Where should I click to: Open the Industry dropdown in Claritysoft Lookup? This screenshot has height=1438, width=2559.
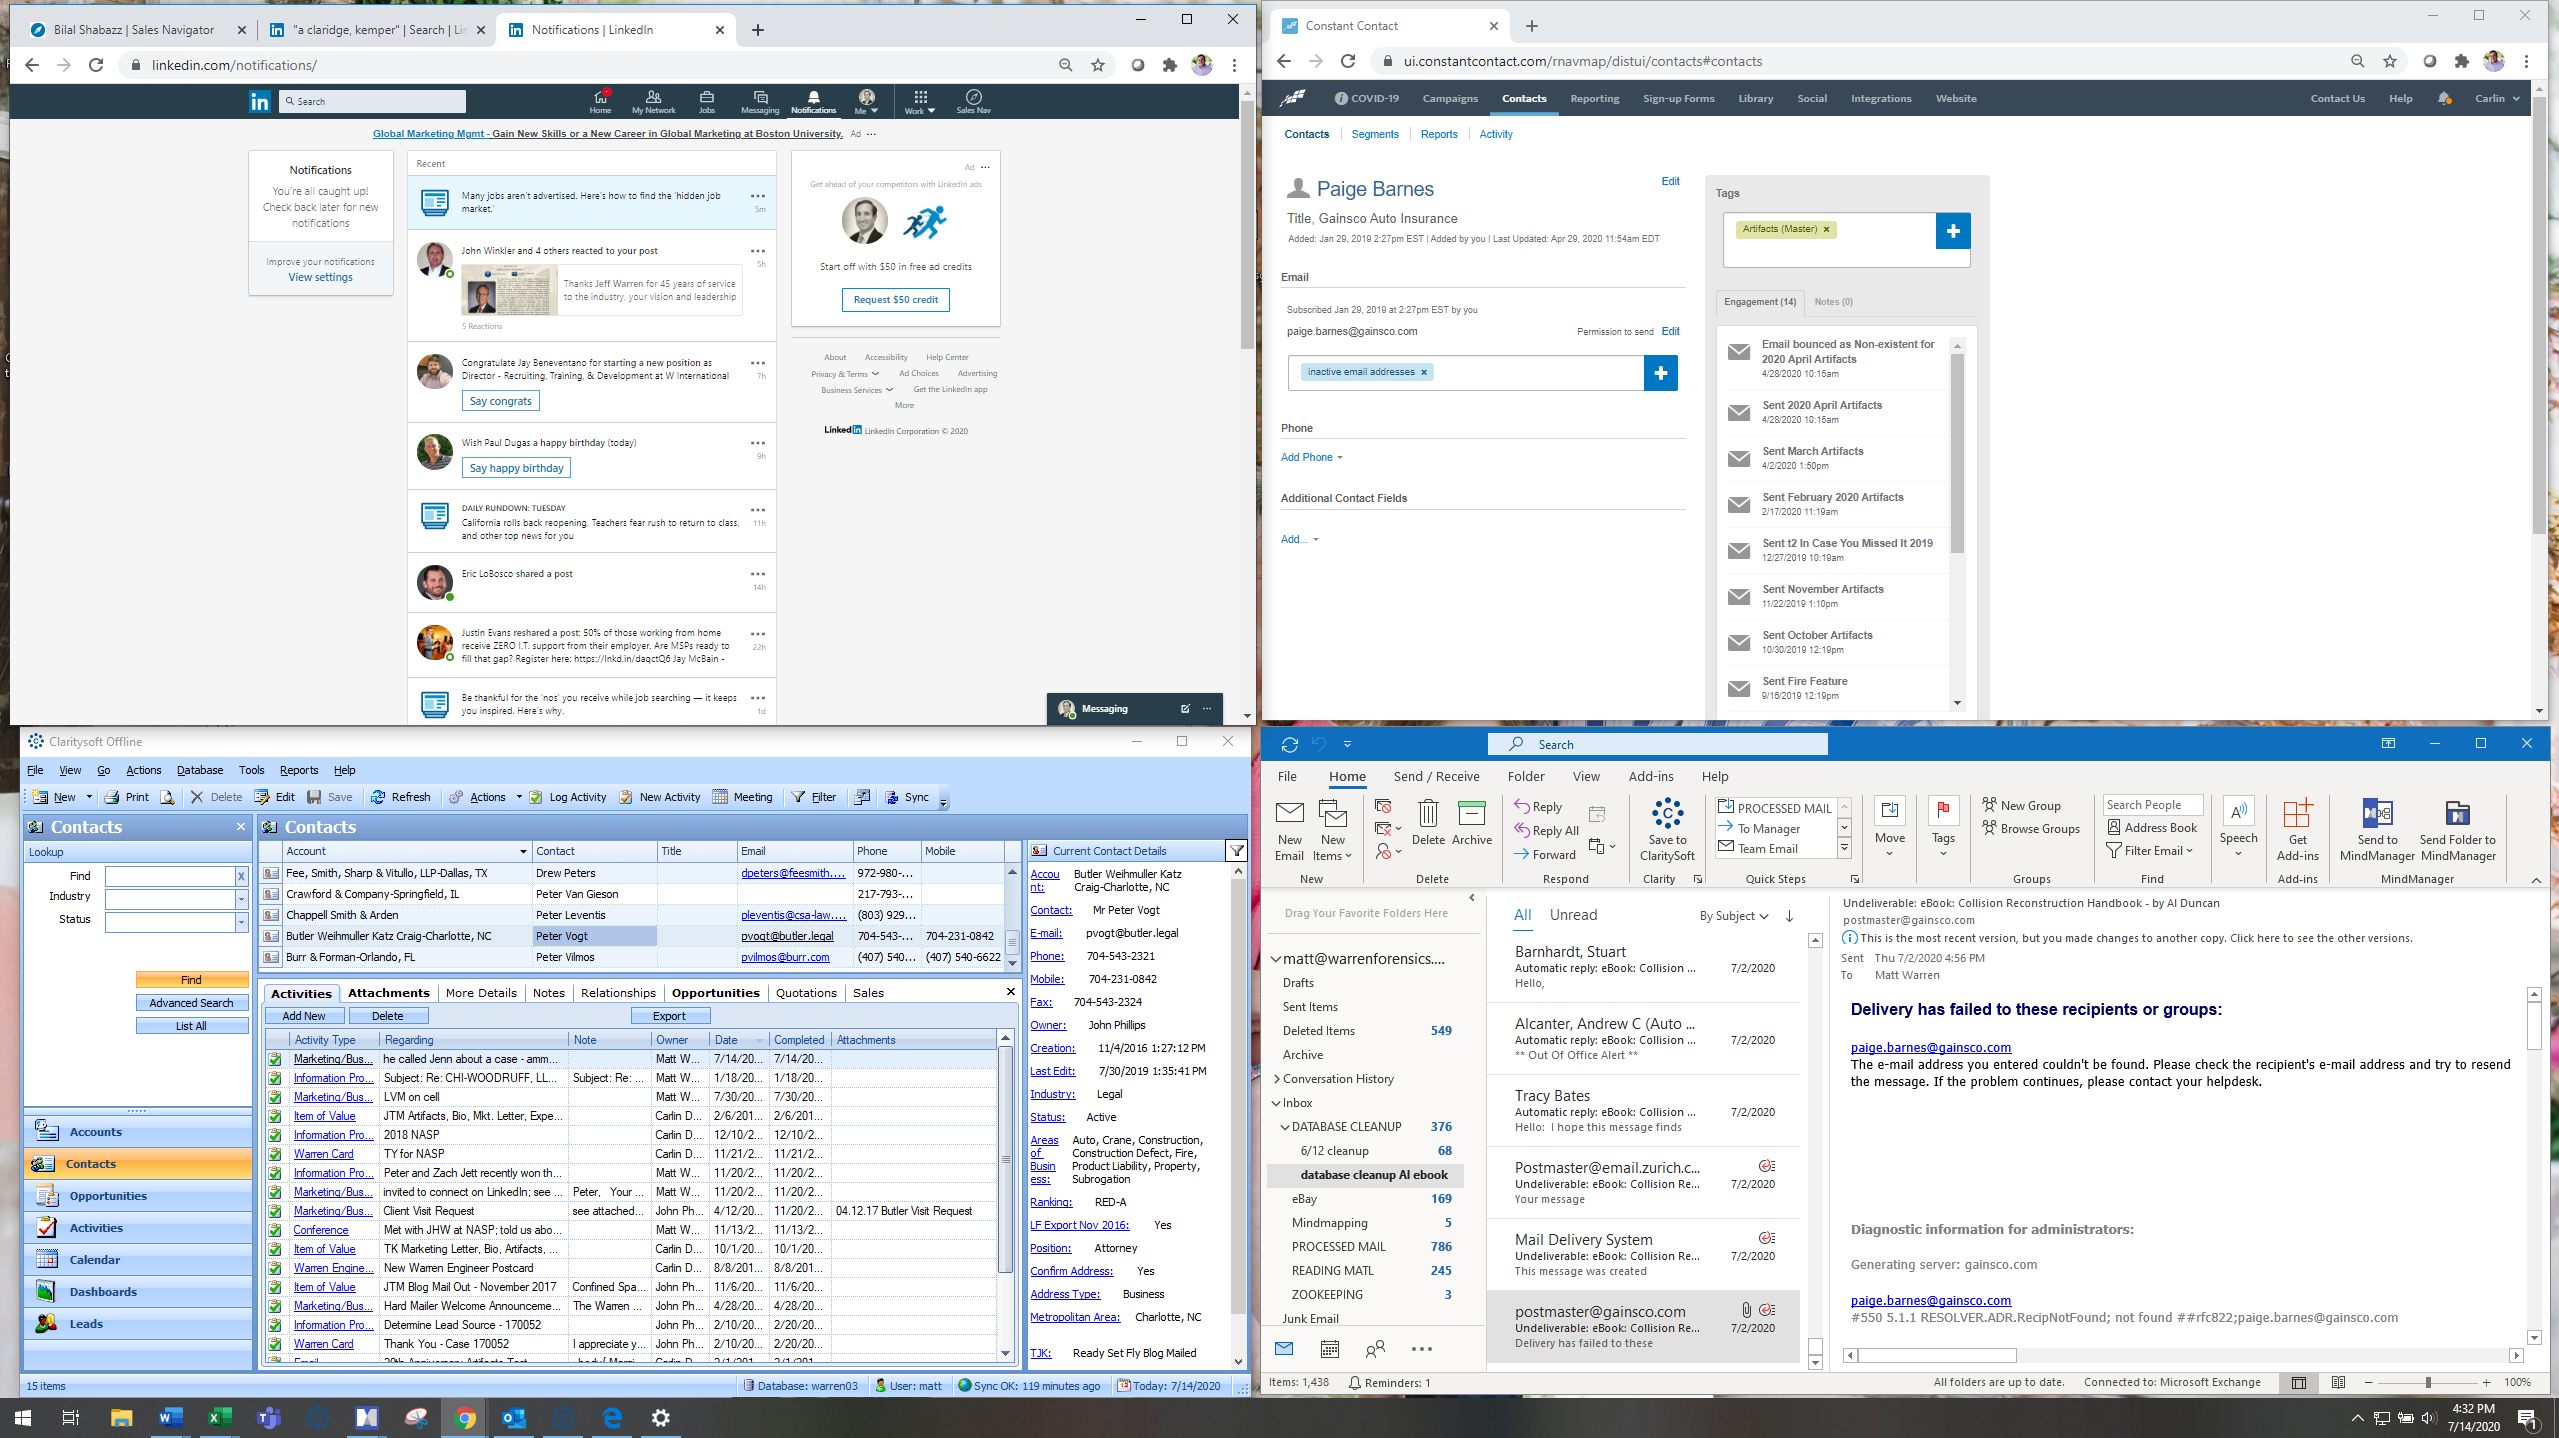[x=241, y=898]
